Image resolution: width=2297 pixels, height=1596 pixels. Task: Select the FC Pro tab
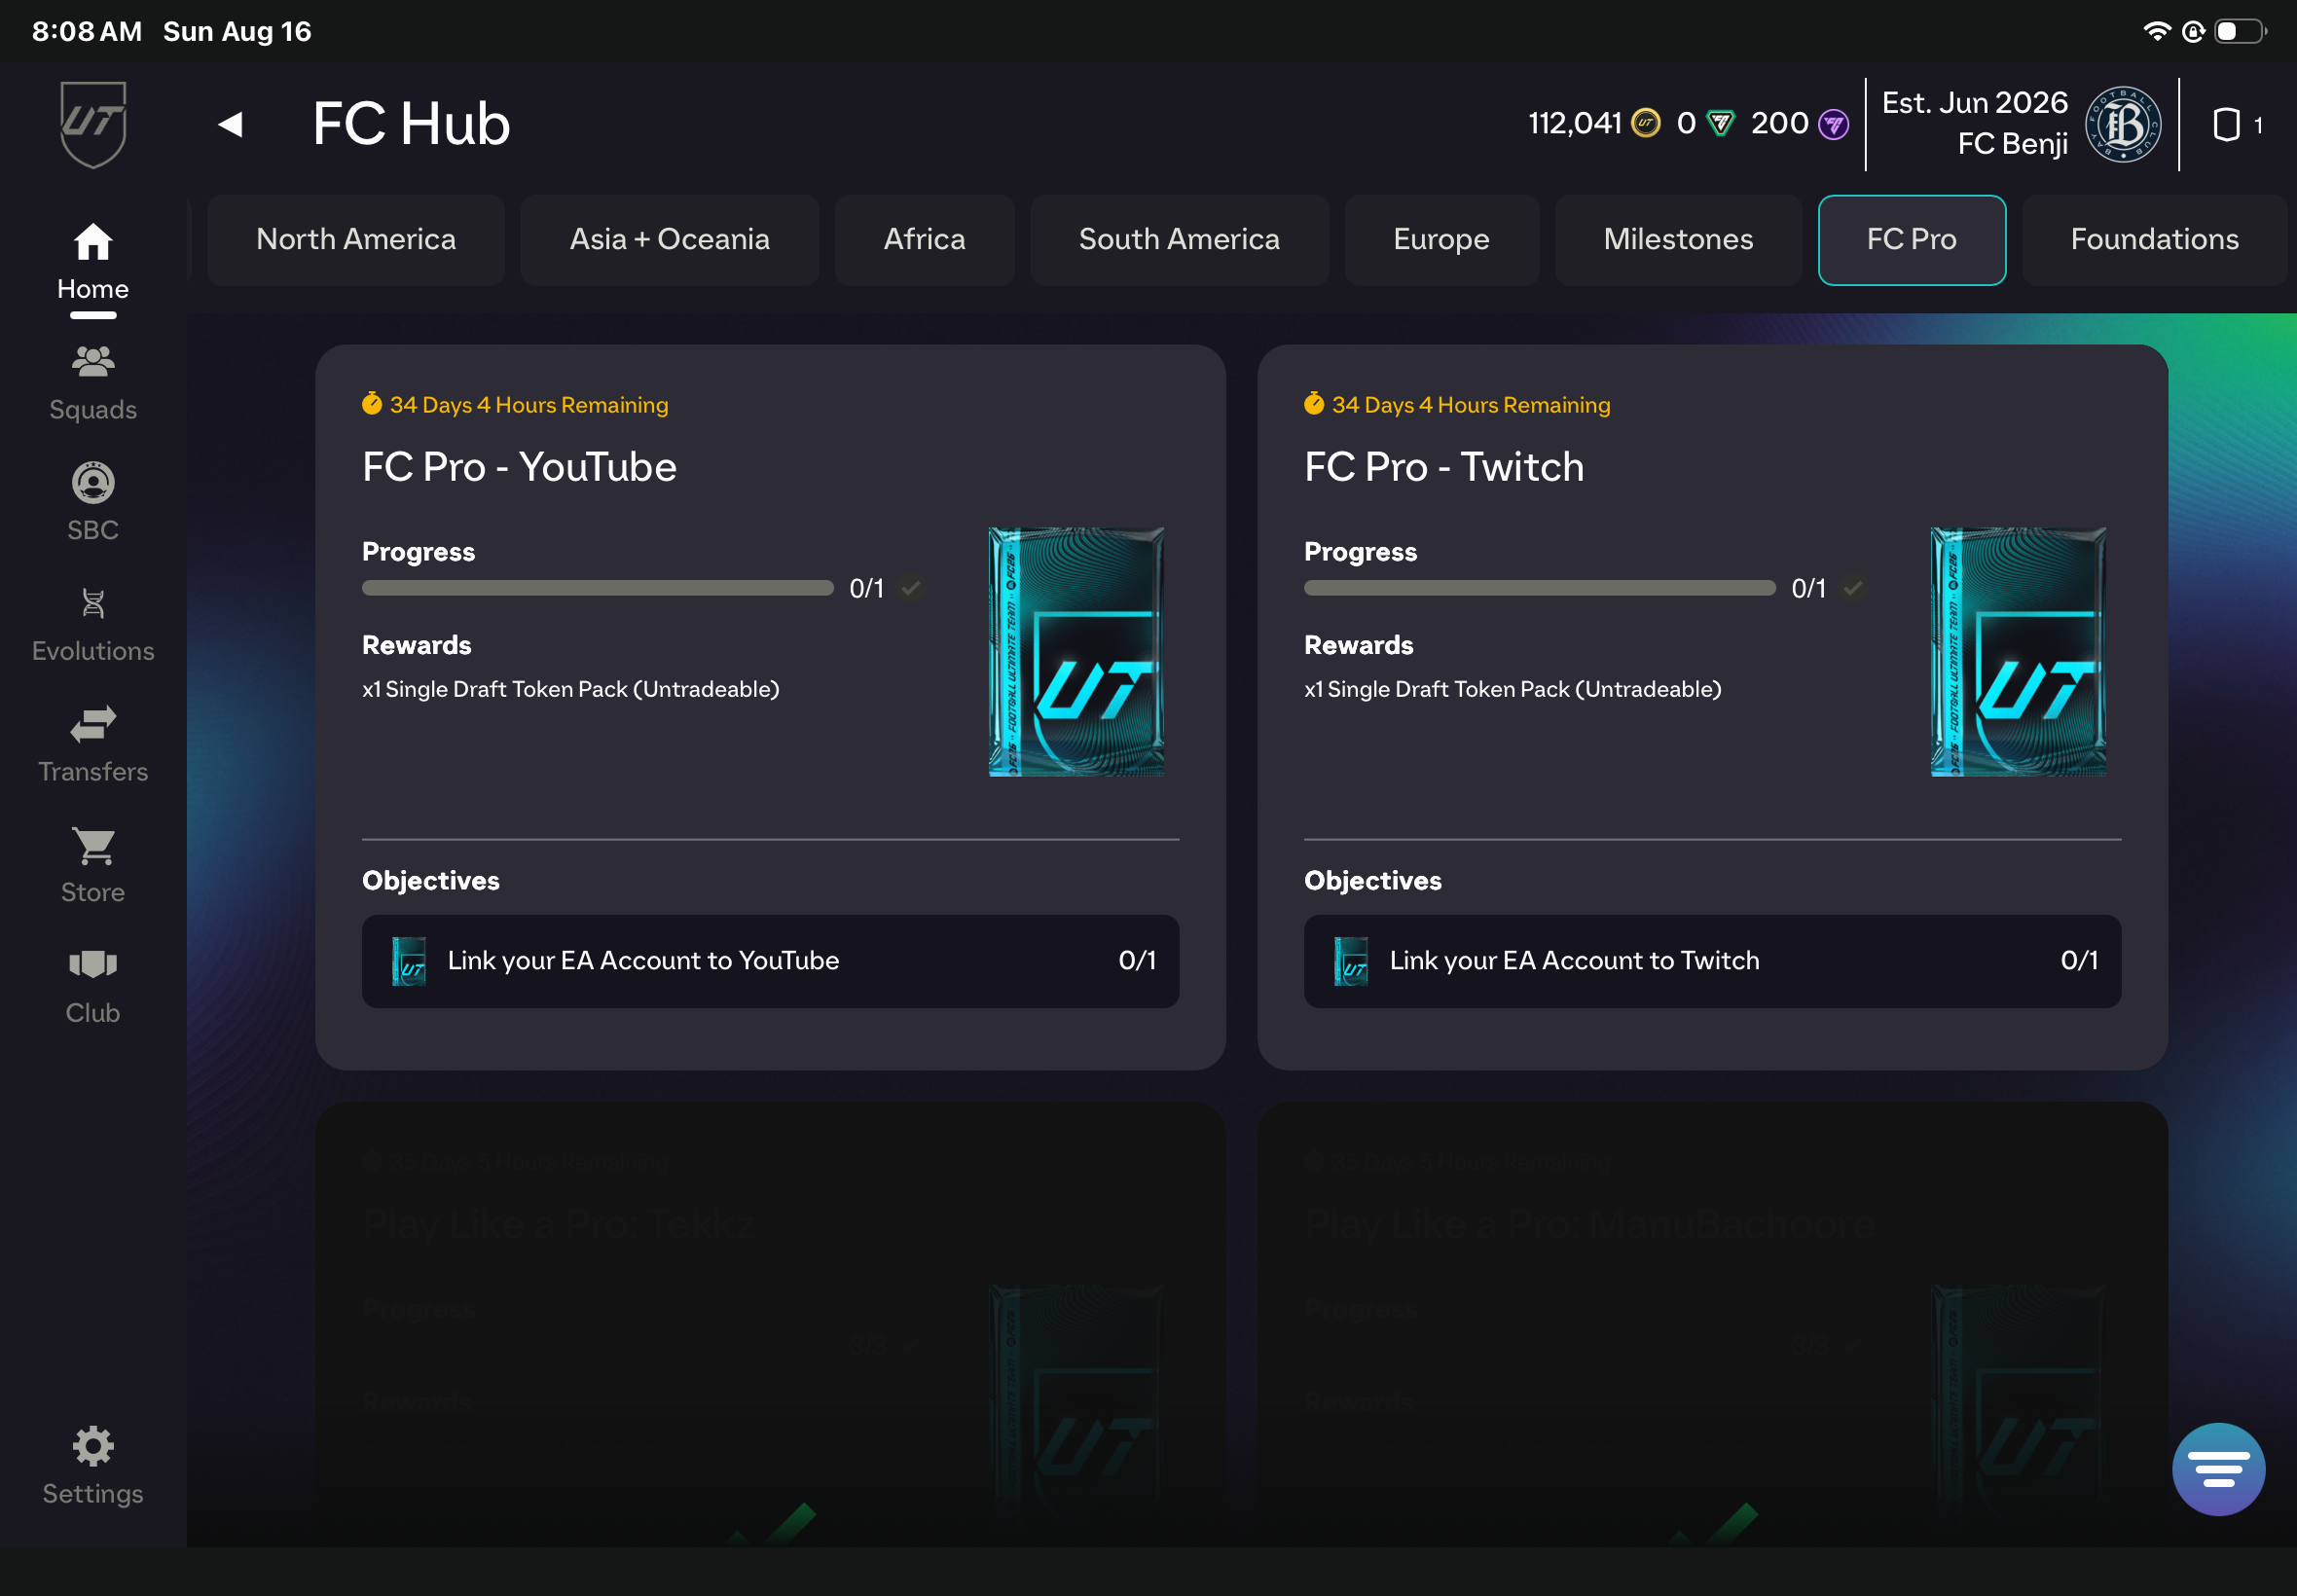pos(1912,240)
